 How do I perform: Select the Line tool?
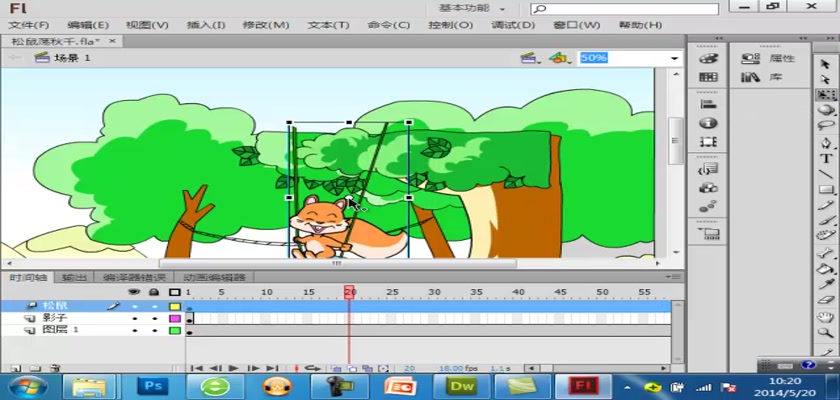pyautogui.click(x=826, y=174)
